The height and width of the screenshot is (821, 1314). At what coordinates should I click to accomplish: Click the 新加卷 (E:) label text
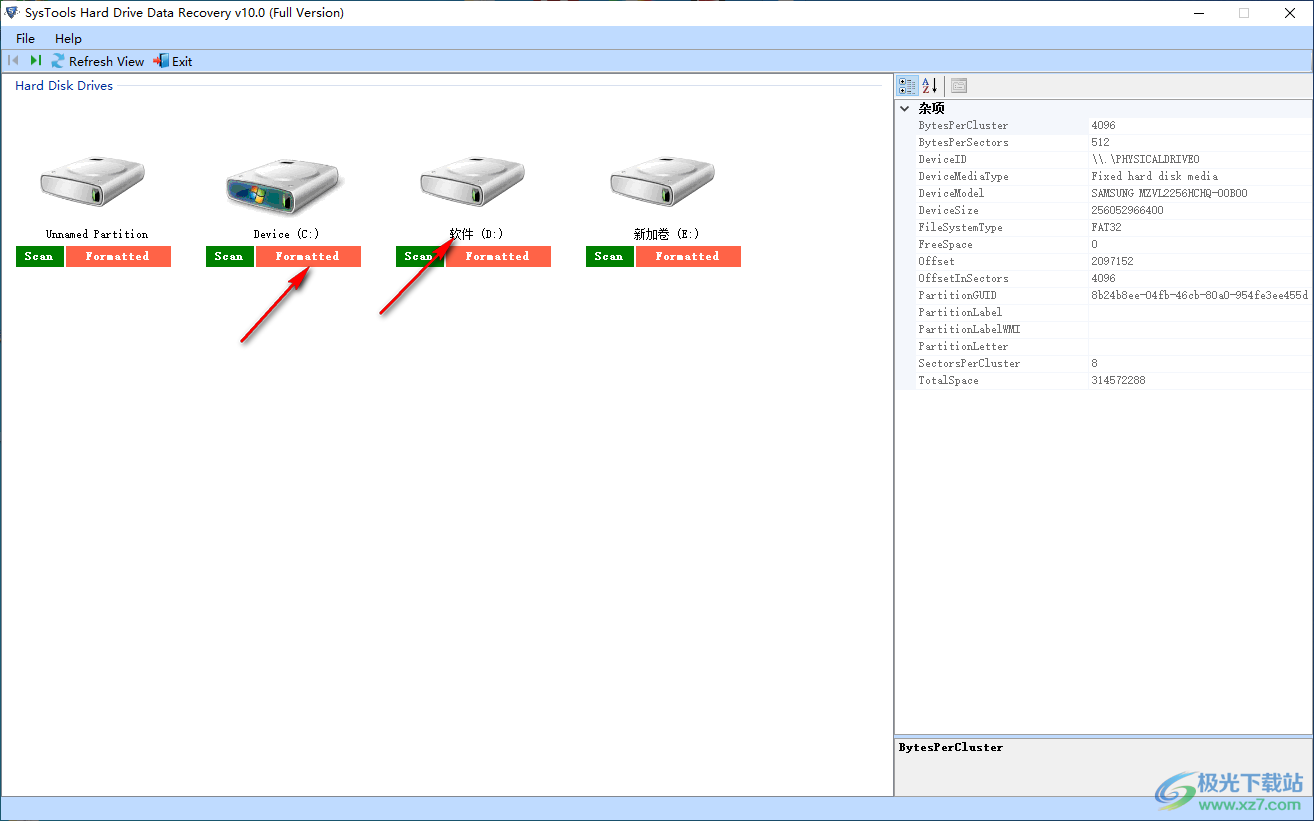pyautogui.click(x=666, y=234)
